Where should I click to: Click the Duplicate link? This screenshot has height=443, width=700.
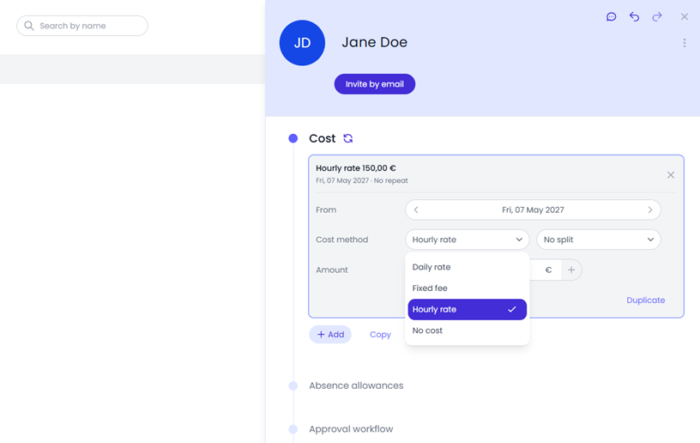tap(646, 300)
